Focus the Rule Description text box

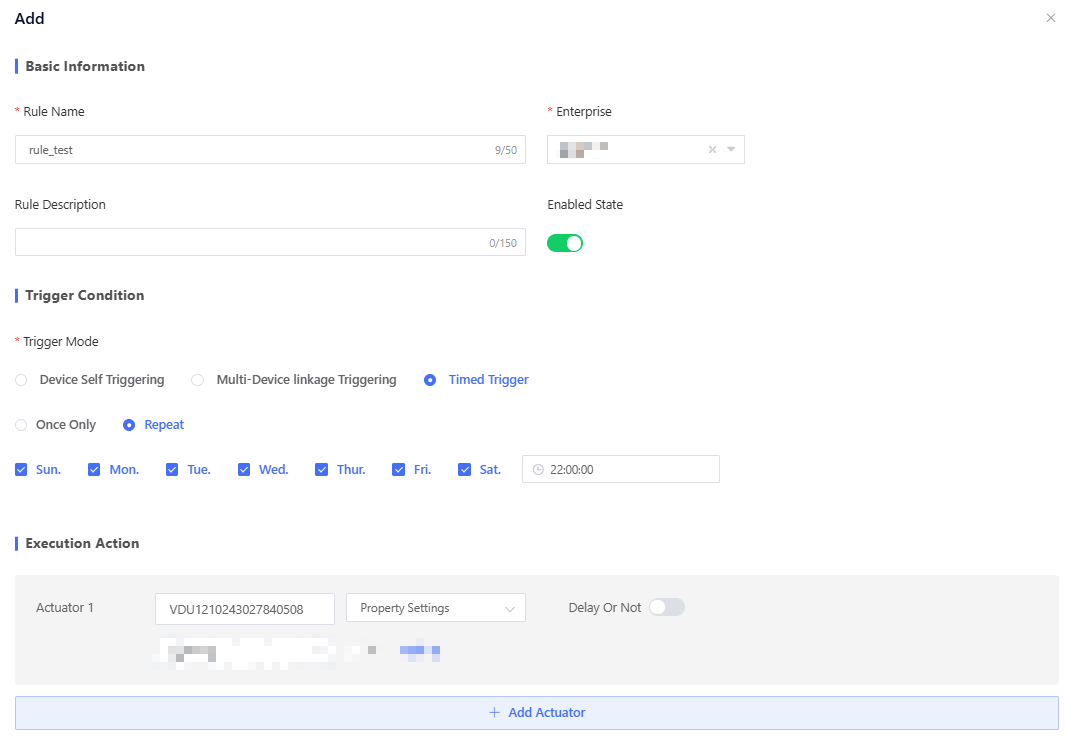[x=250, y=243]
